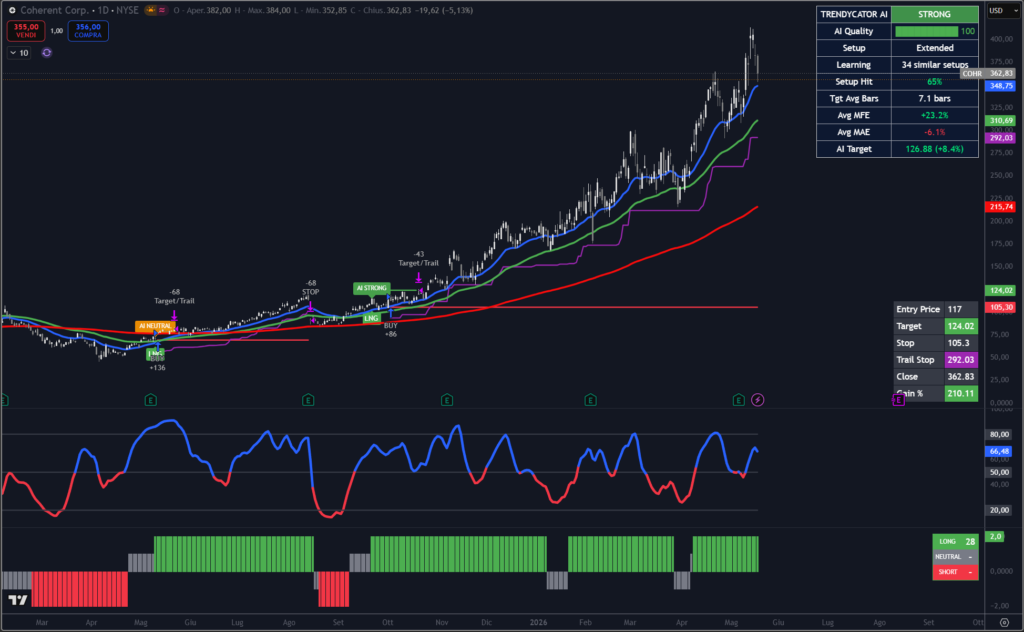The width and height of the screenshot is (1024, 632).
Task: Click the TRENDYCATOR AI header cell
Action: (x=854, y=14)
